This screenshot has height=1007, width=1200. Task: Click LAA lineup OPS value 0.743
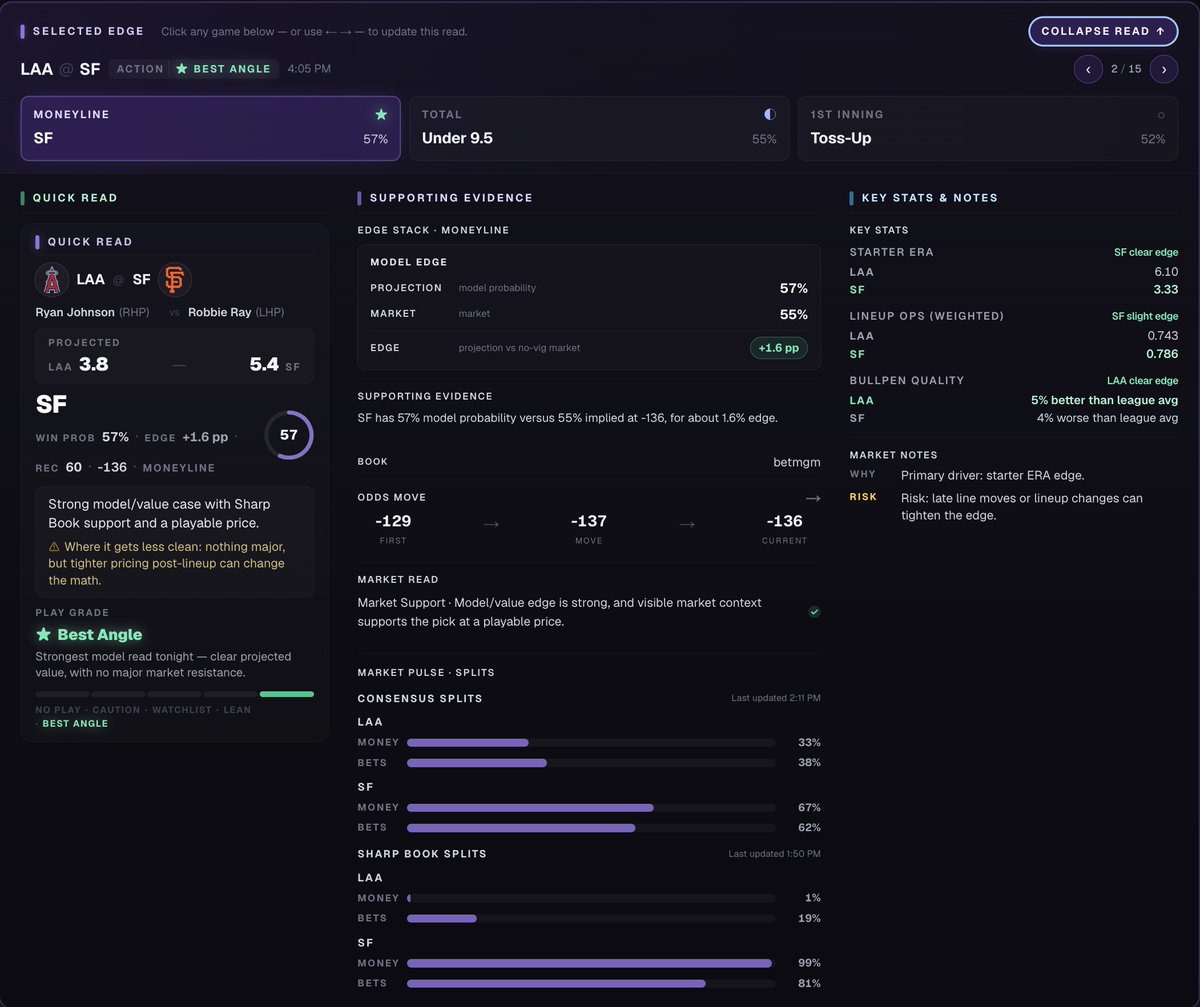tap(1162, 336)
